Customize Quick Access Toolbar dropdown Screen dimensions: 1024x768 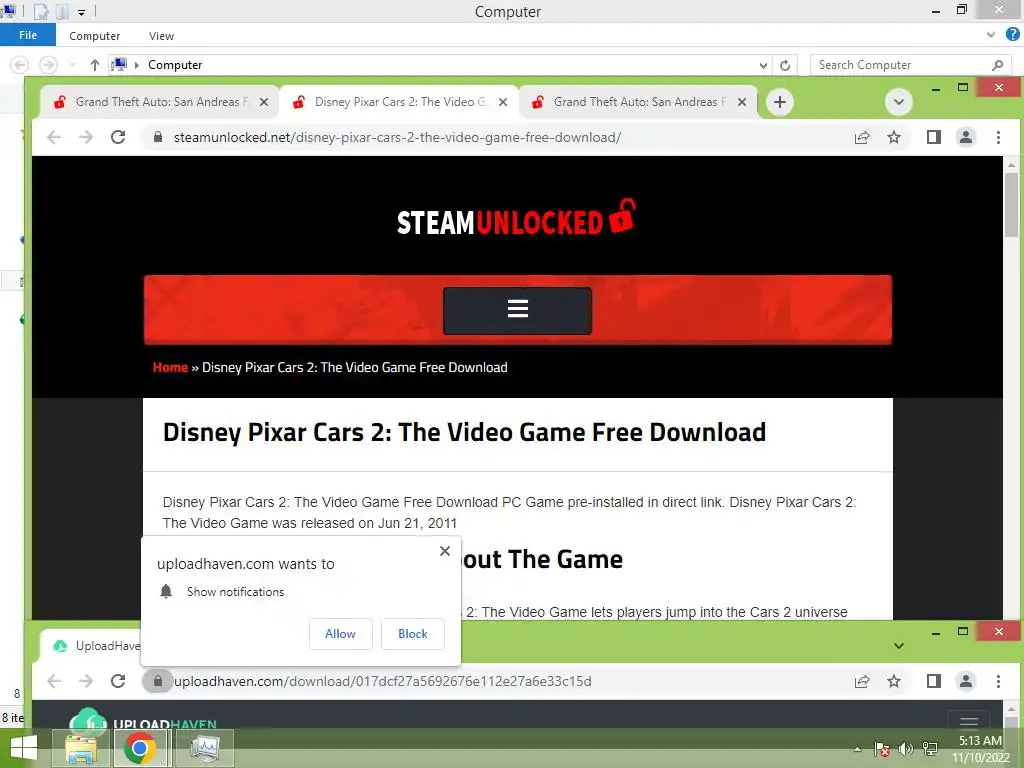(82, 12)
